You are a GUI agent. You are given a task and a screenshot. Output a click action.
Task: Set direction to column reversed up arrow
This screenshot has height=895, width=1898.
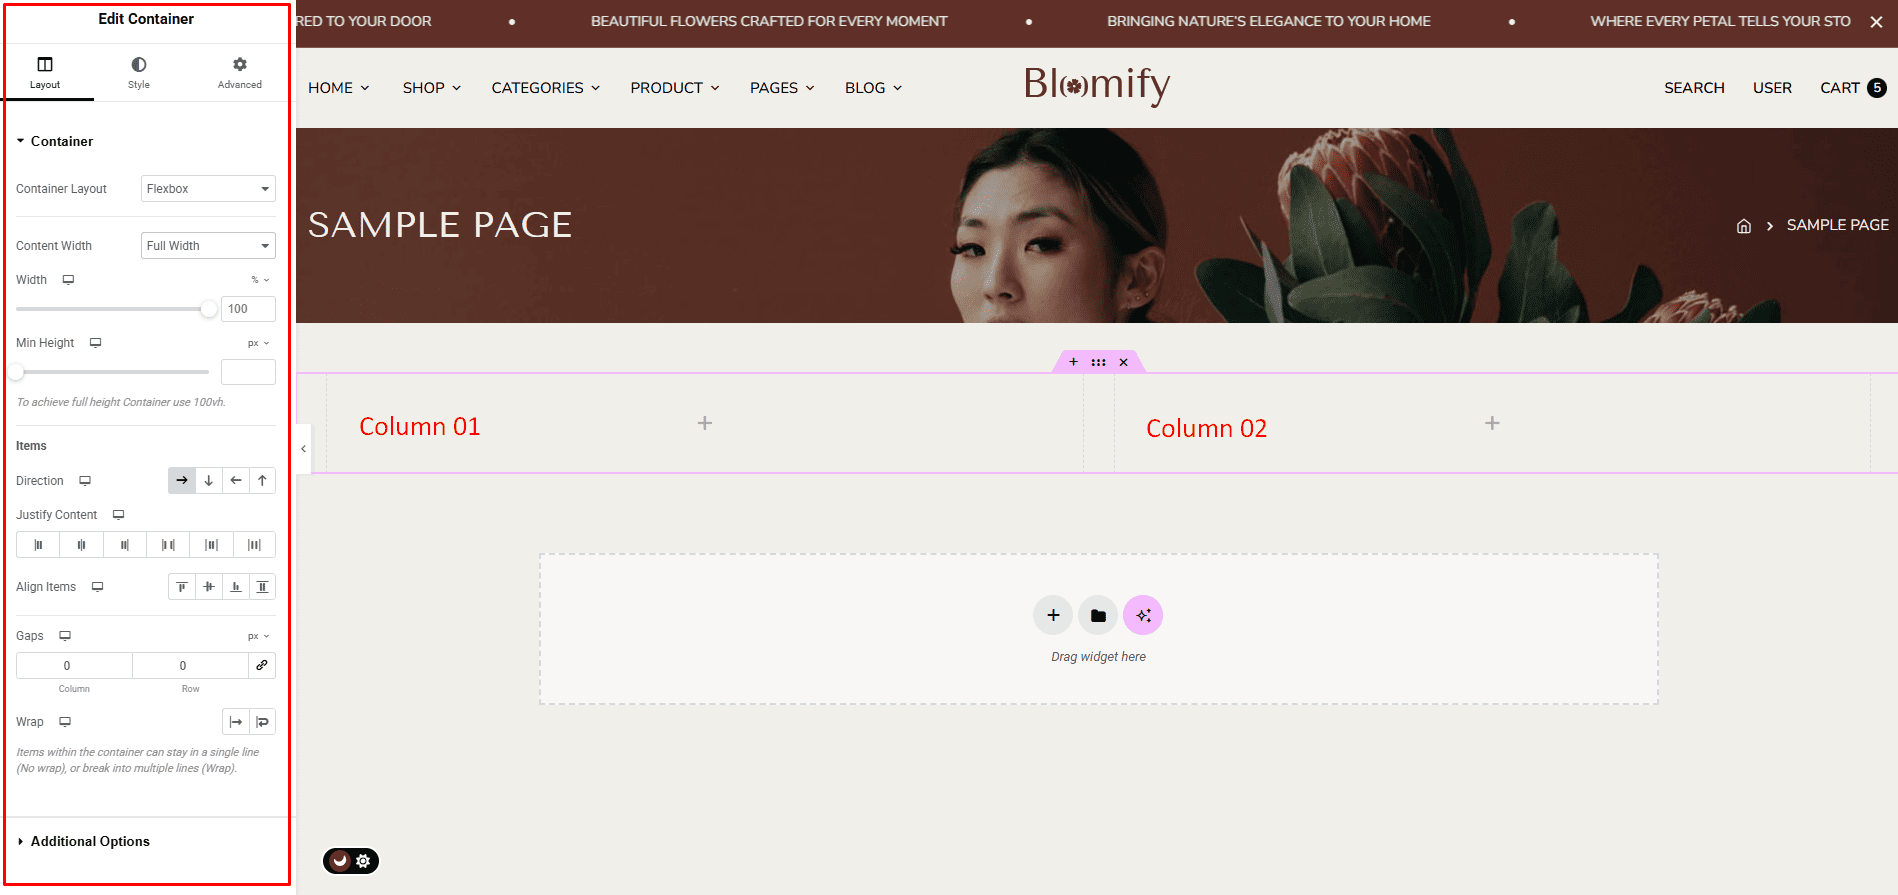(x=262, y=481)
